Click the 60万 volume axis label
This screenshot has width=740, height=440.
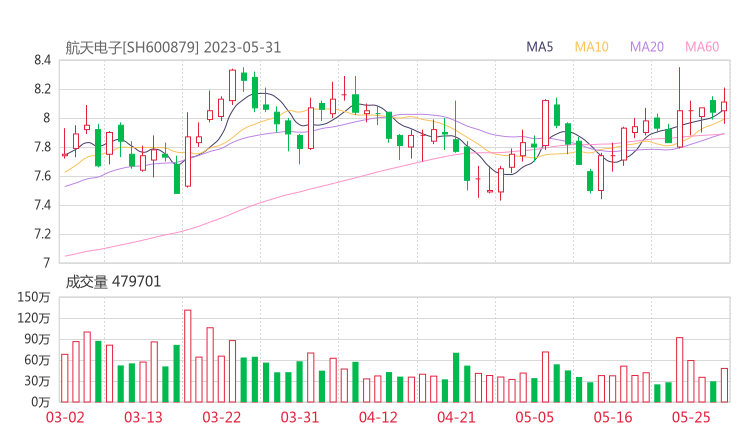tap(37, 360)
